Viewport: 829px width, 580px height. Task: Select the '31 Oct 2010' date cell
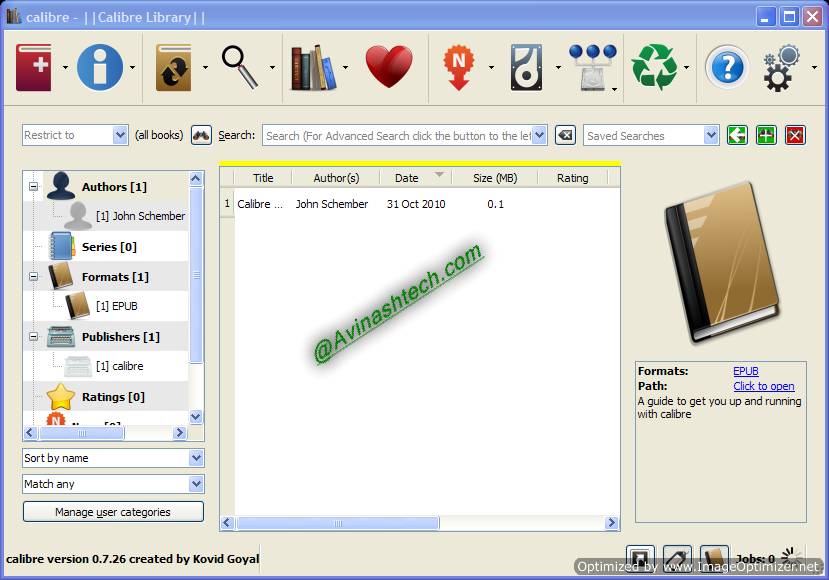416,204
